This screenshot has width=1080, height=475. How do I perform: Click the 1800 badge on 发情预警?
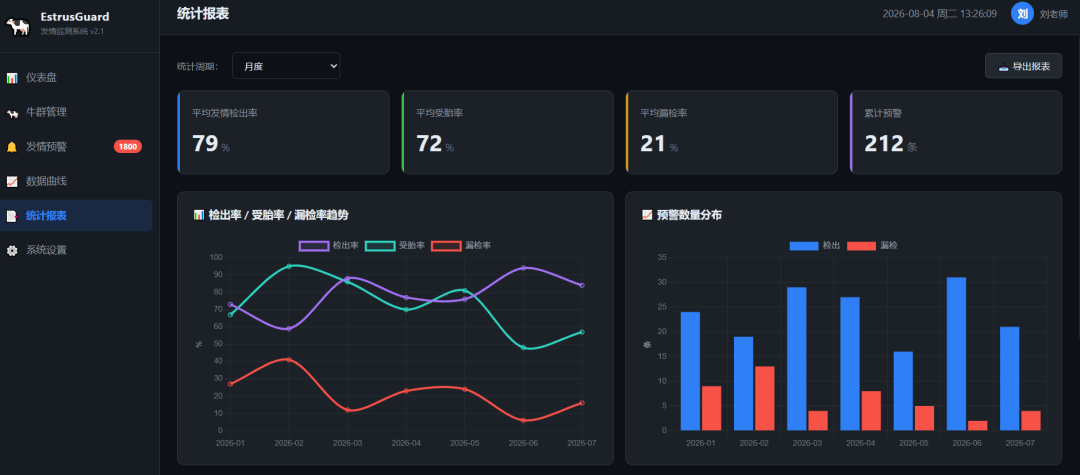(x=127, y=147)
